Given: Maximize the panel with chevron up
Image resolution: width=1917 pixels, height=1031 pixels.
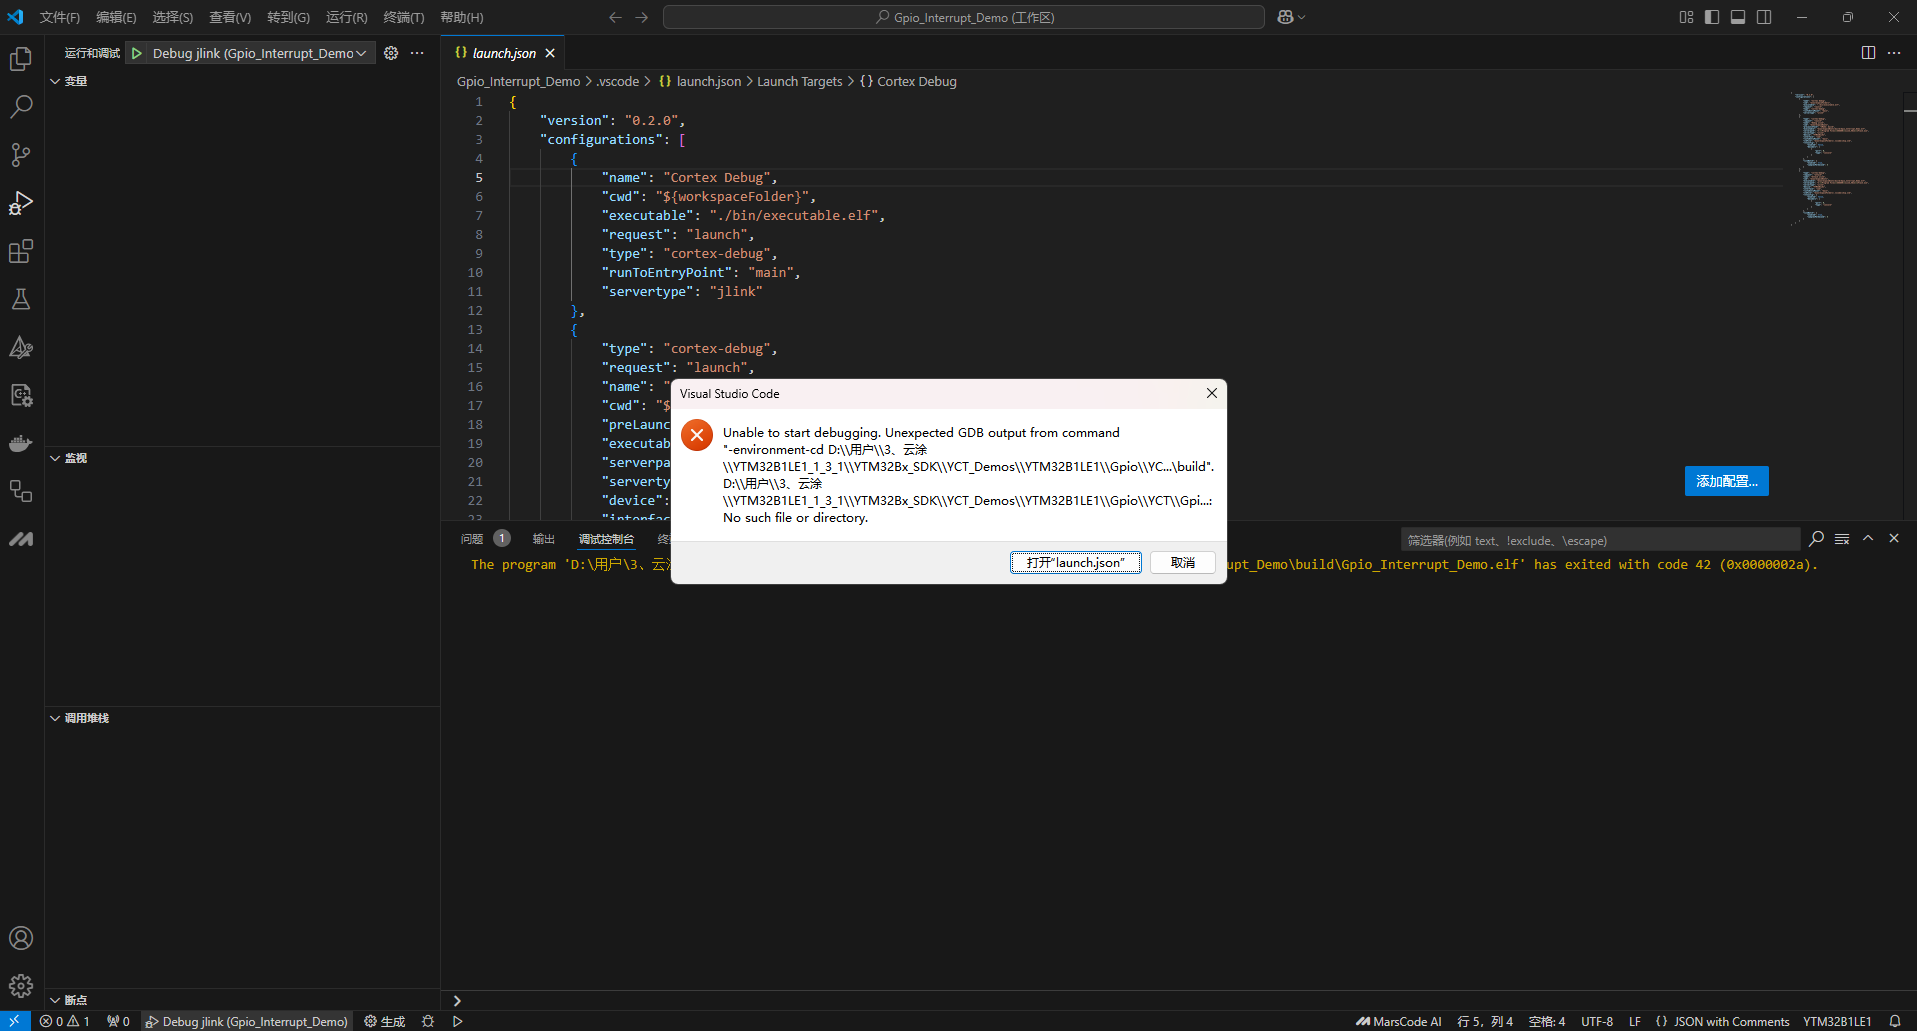Looking at the screenshot, I should click(1868, 538).
